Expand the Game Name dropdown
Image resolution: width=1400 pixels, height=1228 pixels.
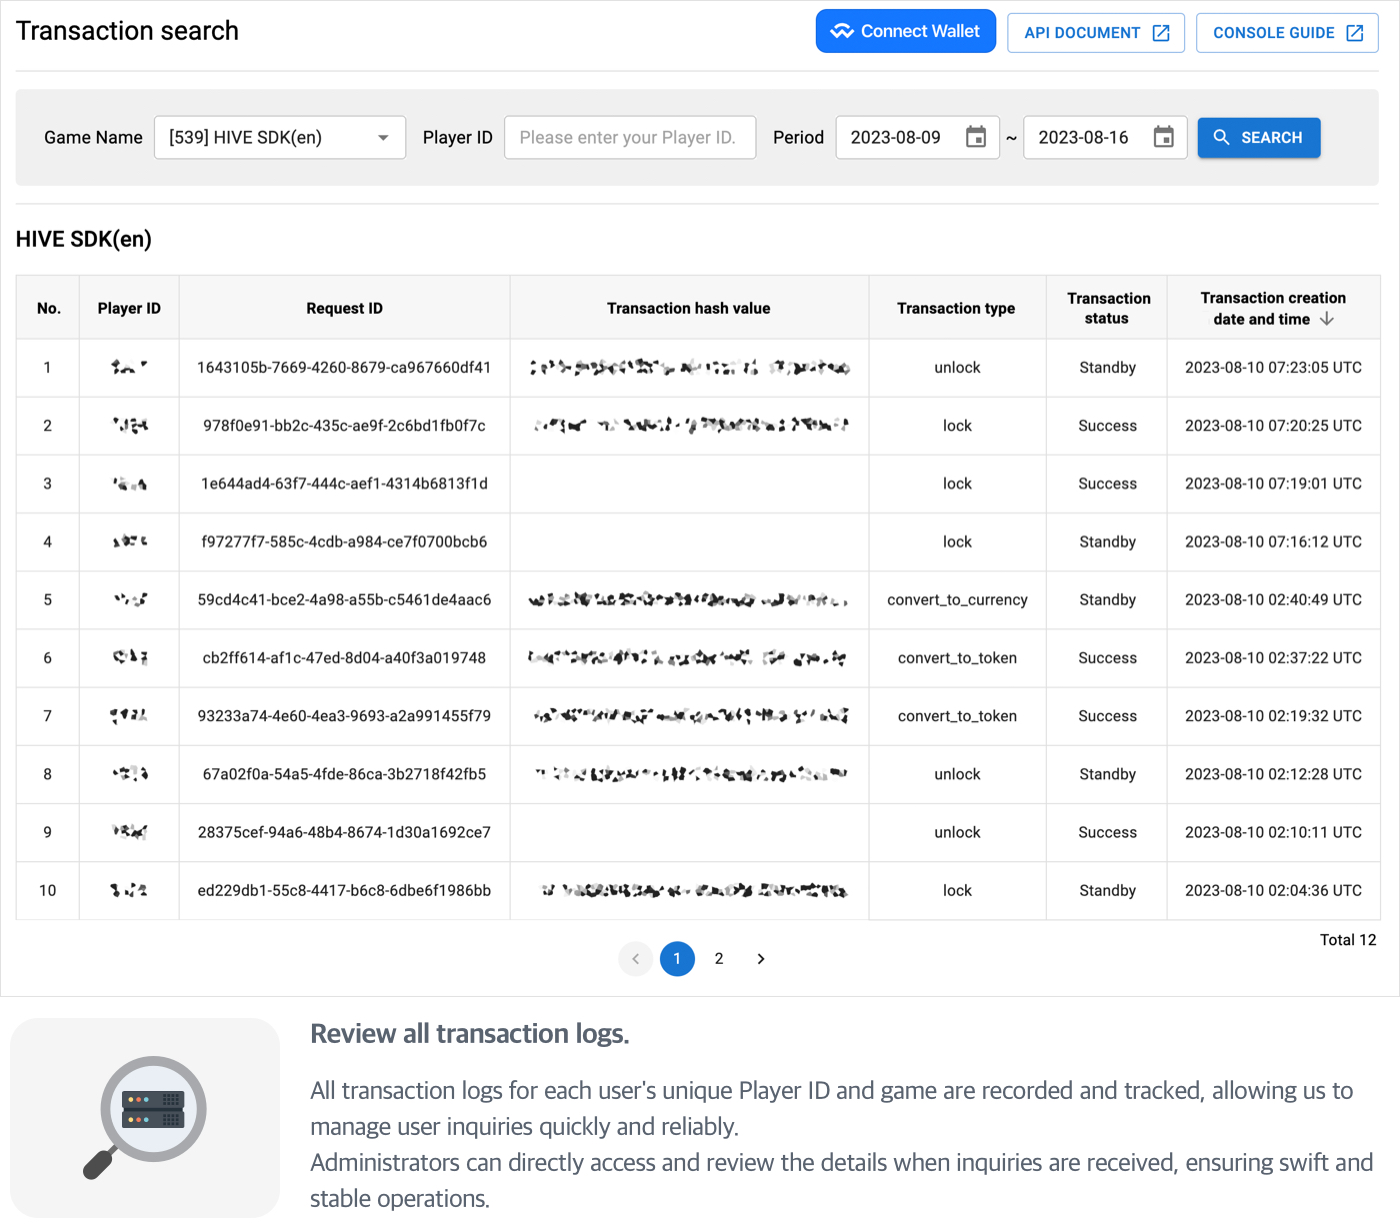[x=280, y=137]
